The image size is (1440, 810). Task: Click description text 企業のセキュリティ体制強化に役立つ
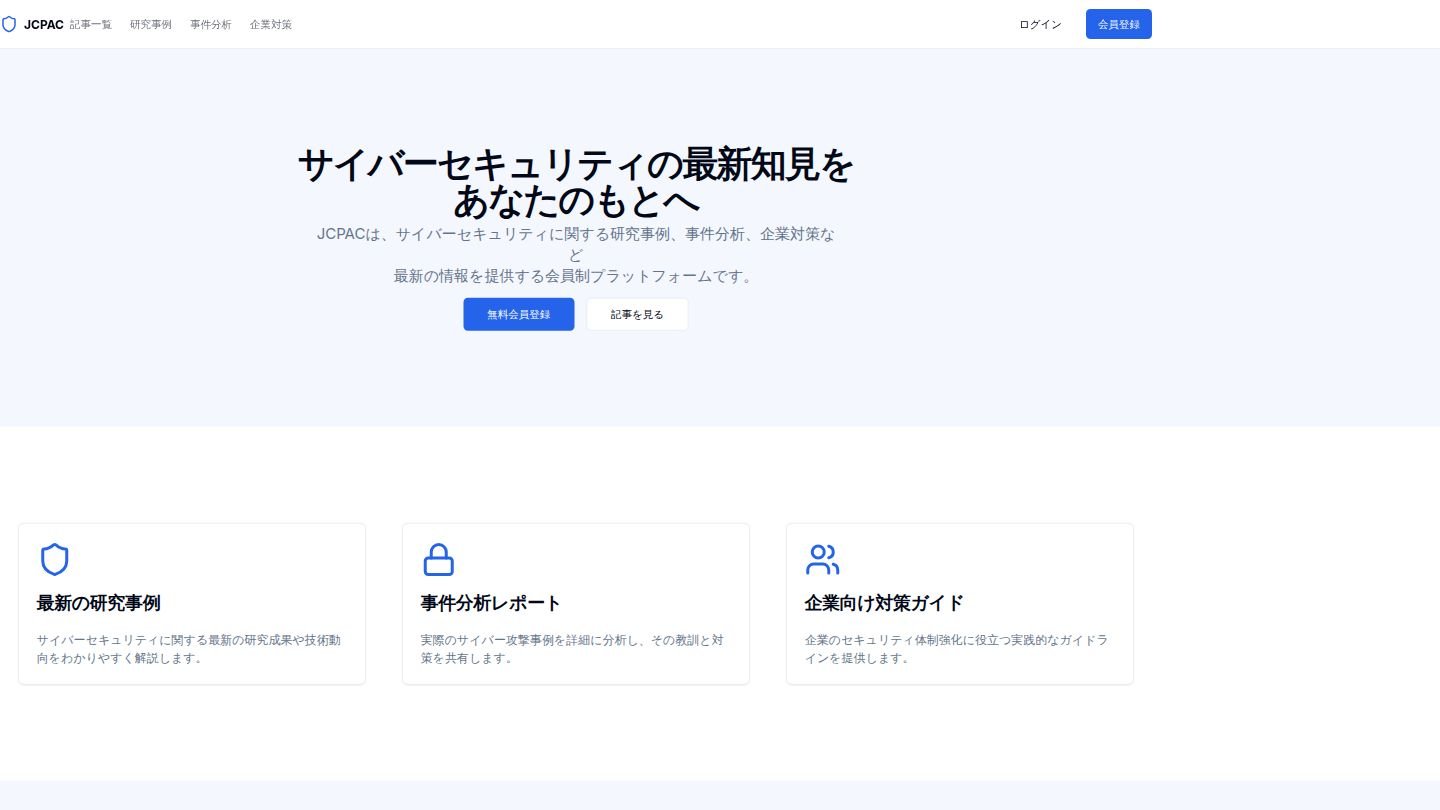coord(956,649)
